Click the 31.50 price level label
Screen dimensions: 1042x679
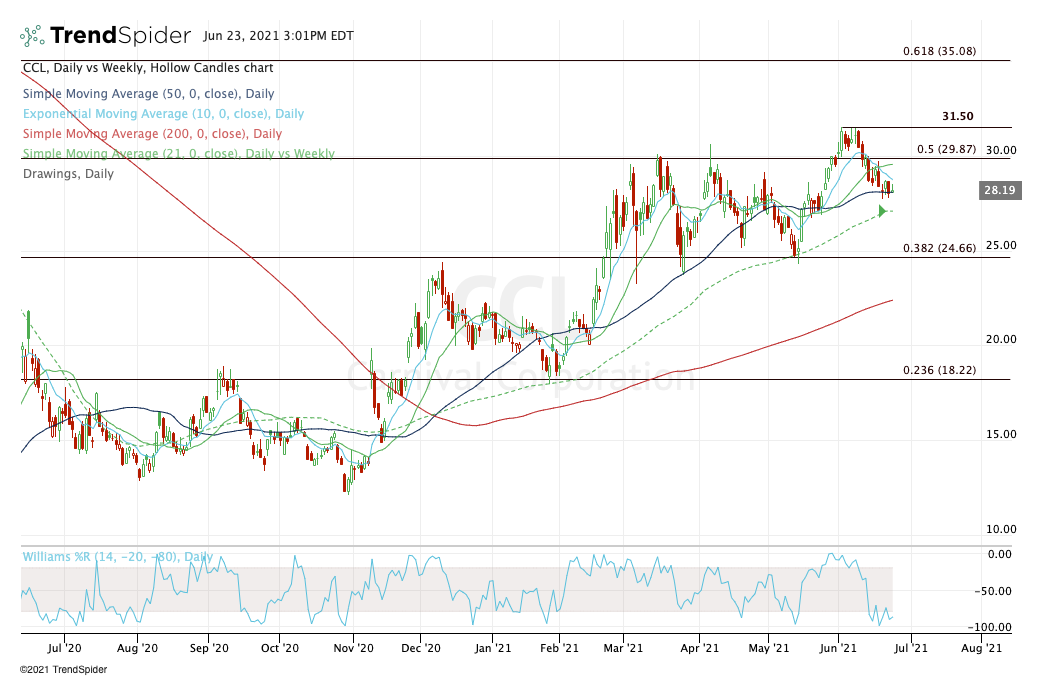click(x=958, y=116)
